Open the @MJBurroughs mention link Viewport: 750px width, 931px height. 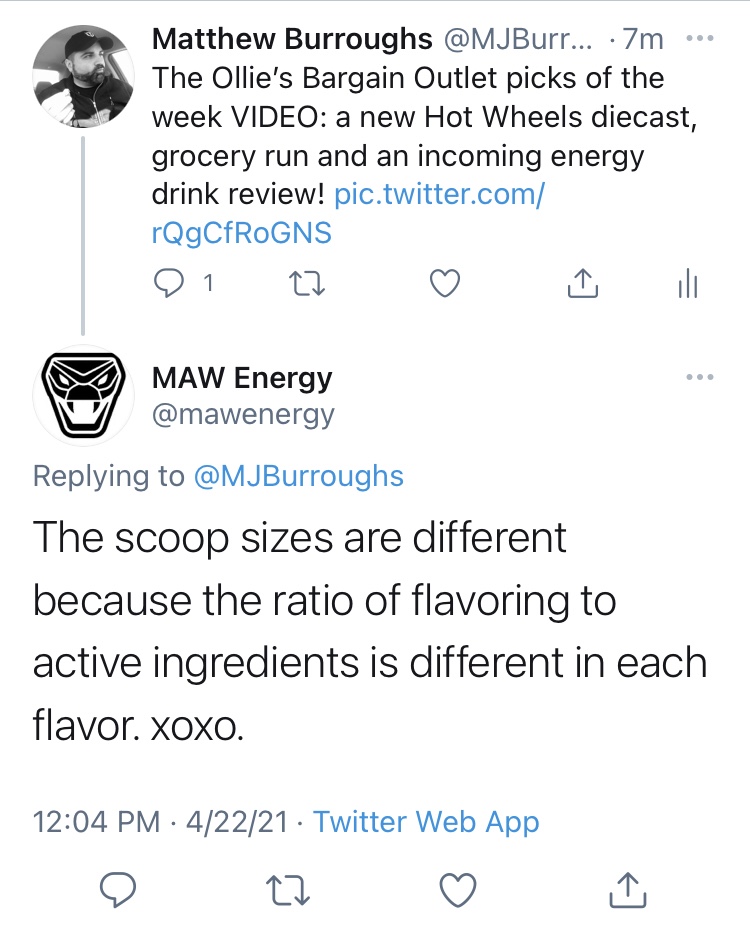click(297, 476)
